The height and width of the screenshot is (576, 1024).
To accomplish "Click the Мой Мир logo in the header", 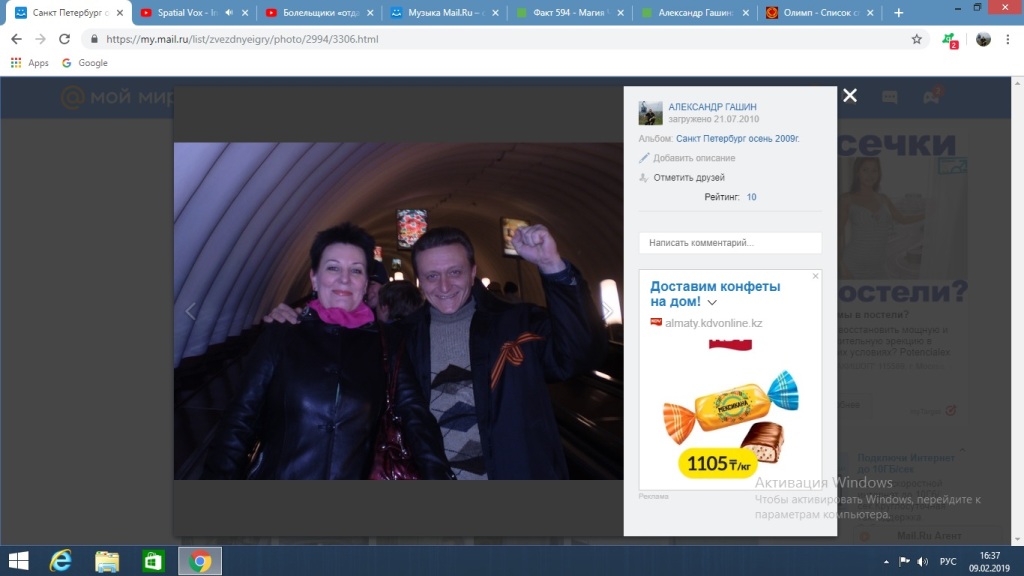I will pos(118,97).
